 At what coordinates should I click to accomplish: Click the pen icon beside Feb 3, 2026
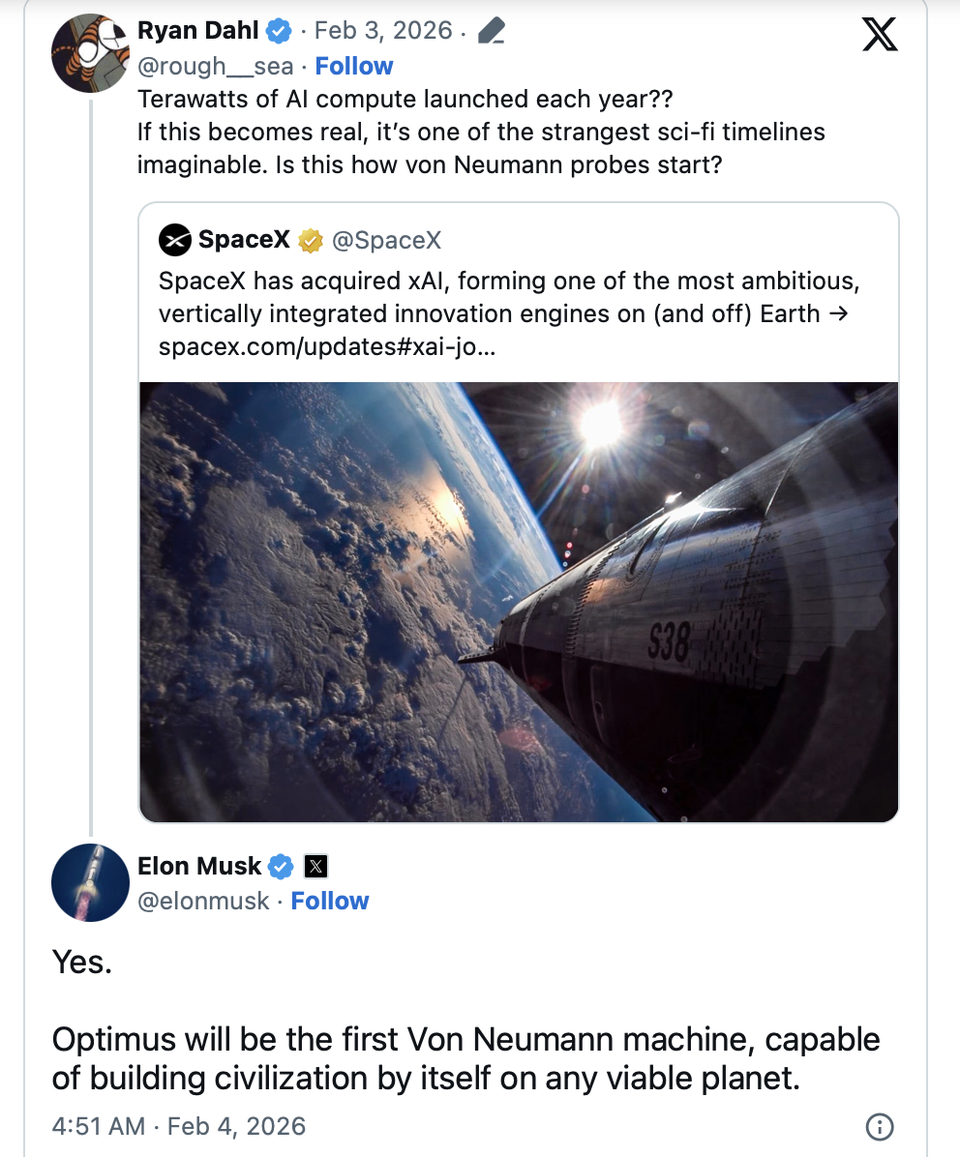(491, 32)
